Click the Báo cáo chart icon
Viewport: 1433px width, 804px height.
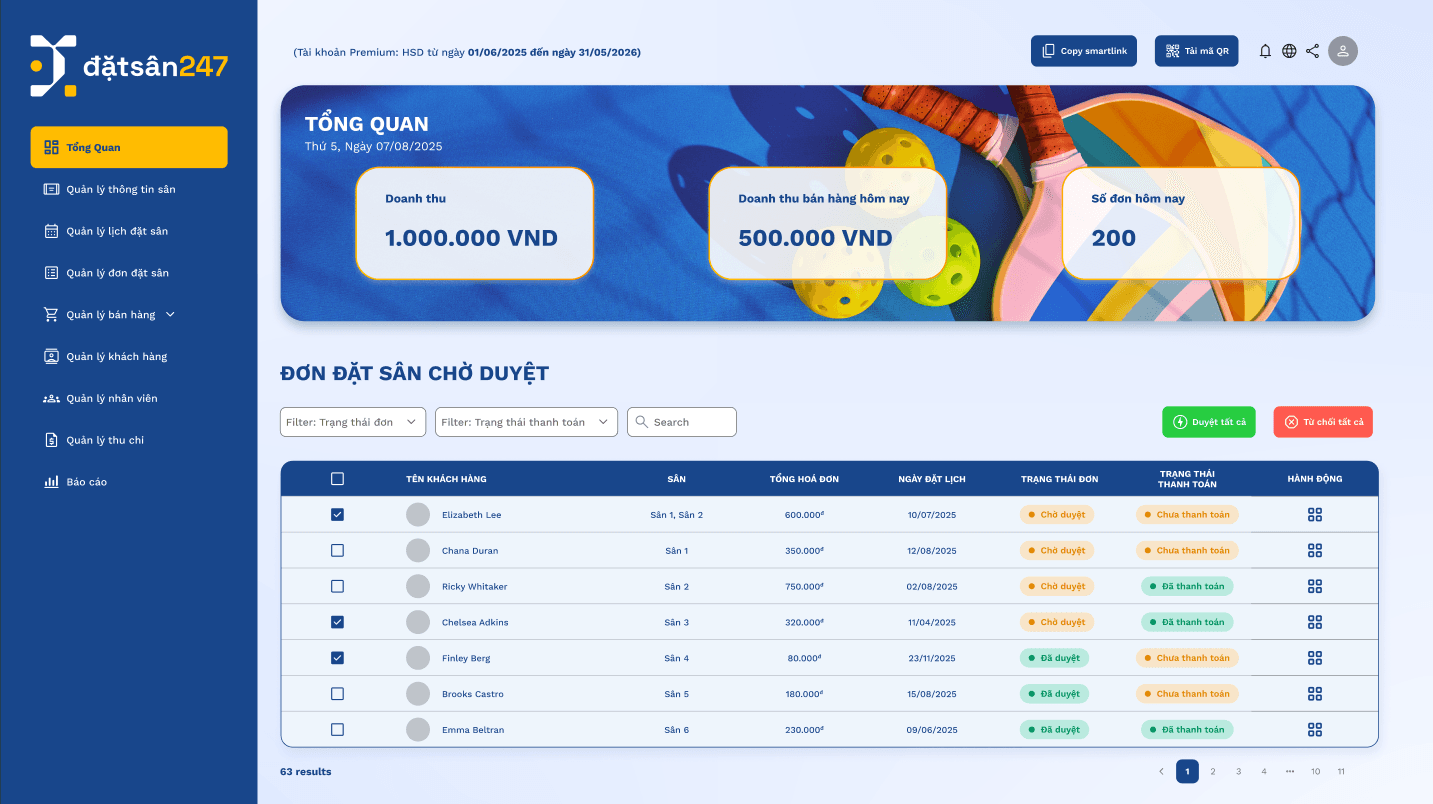pyautogui.click(x=51, y=481)
